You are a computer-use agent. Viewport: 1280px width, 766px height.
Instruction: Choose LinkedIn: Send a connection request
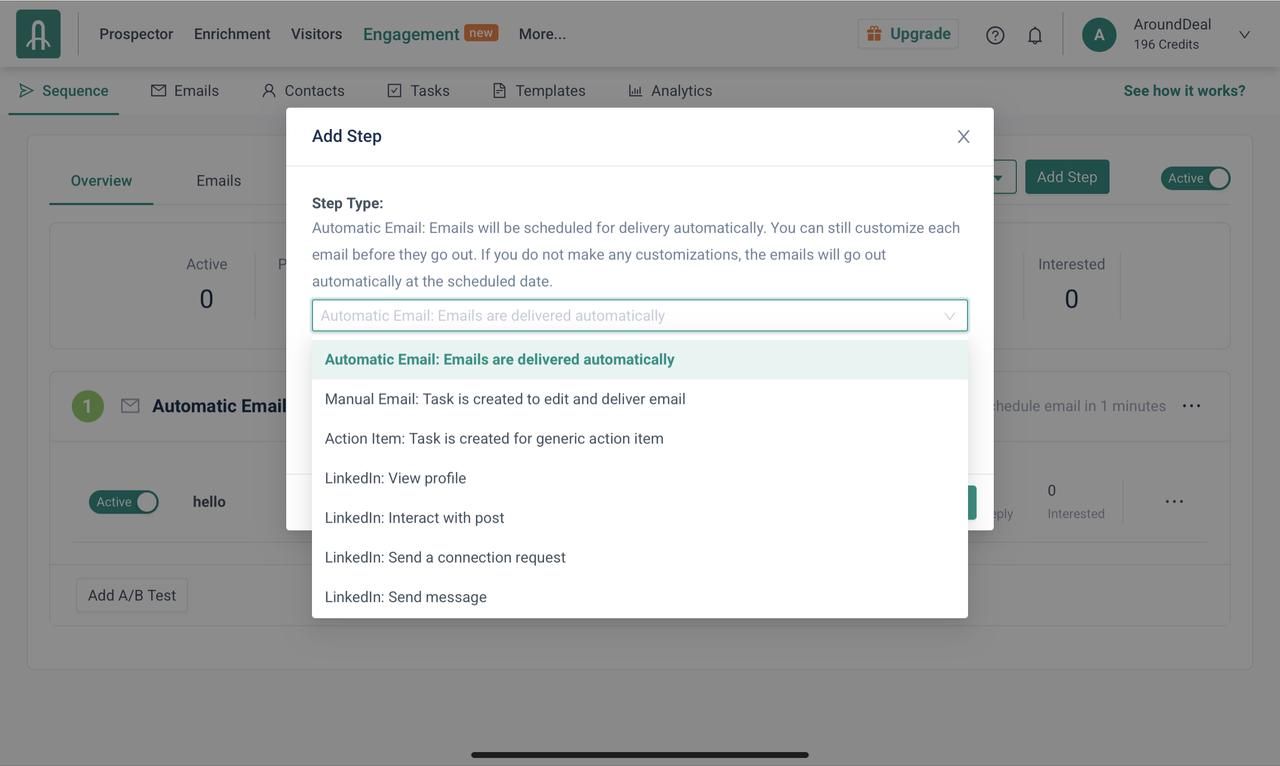pos(445,557)
